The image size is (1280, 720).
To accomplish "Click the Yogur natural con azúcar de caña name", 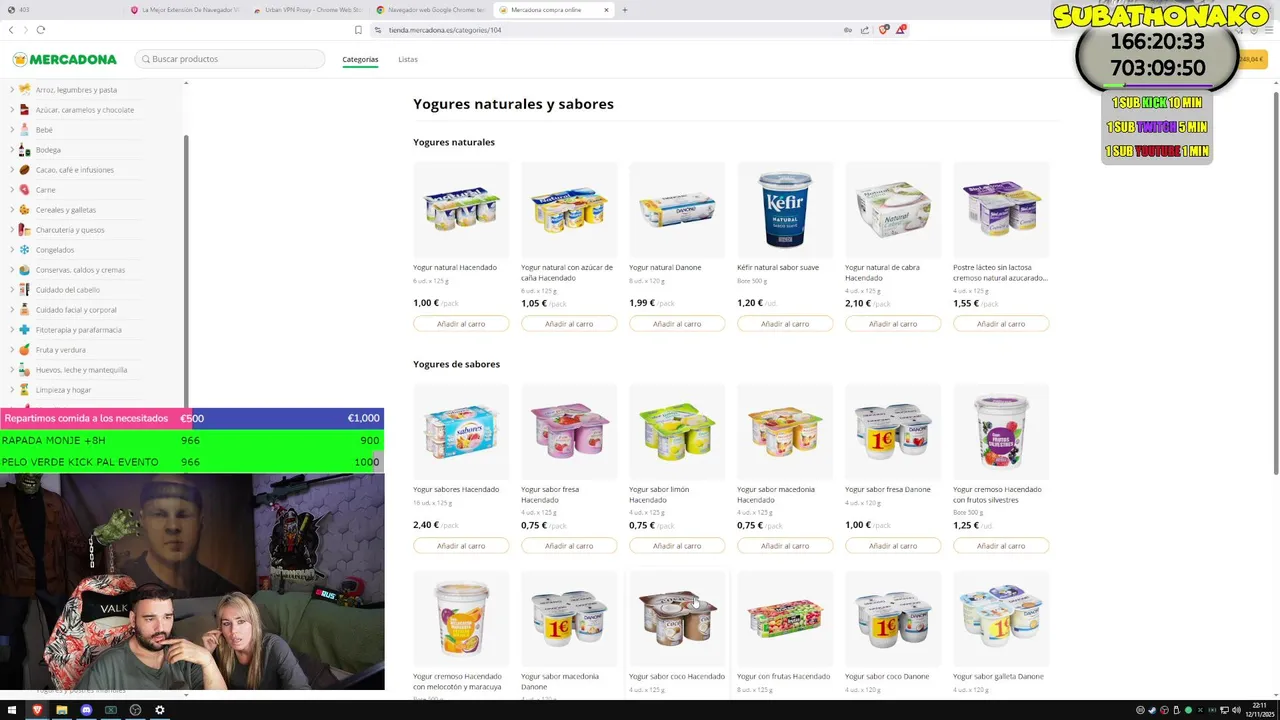I will pos(567,272).
